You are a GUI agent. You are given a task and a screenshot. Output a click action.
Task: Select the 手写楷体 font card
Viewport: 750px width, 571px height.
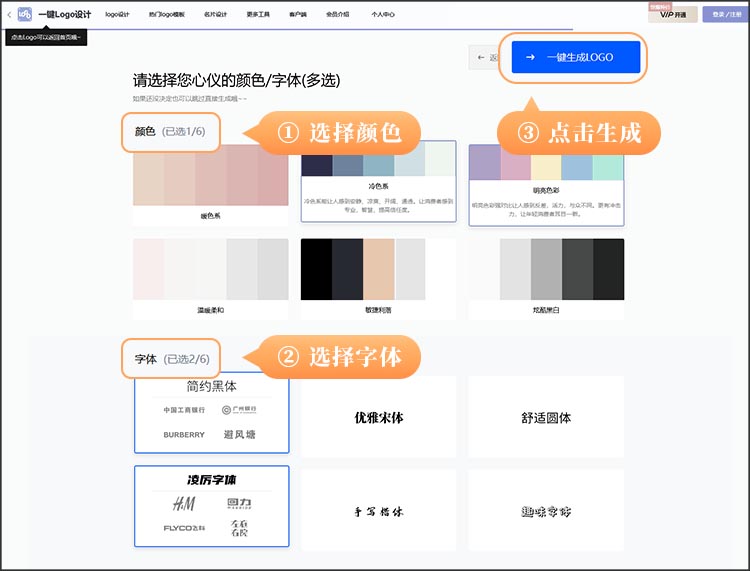378,510
